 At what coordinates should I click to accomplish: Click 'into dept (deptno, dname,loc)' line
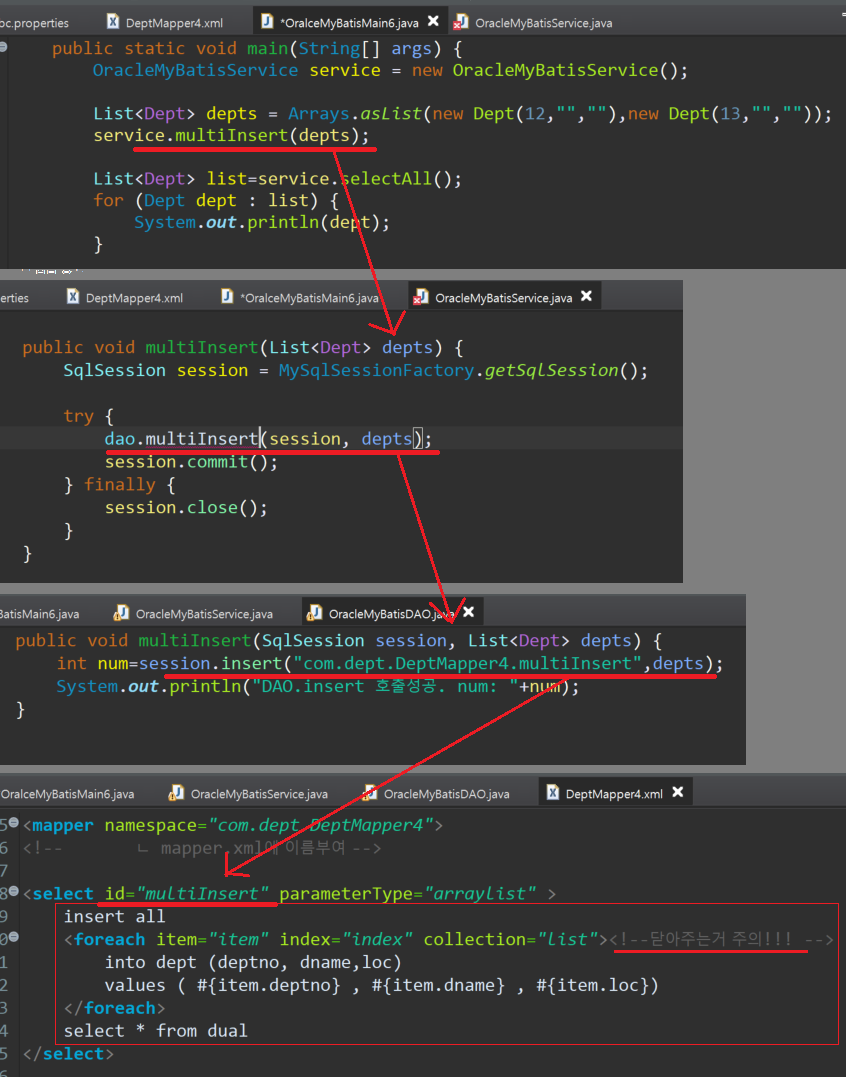pyautogui.click(x=253, y=962)
